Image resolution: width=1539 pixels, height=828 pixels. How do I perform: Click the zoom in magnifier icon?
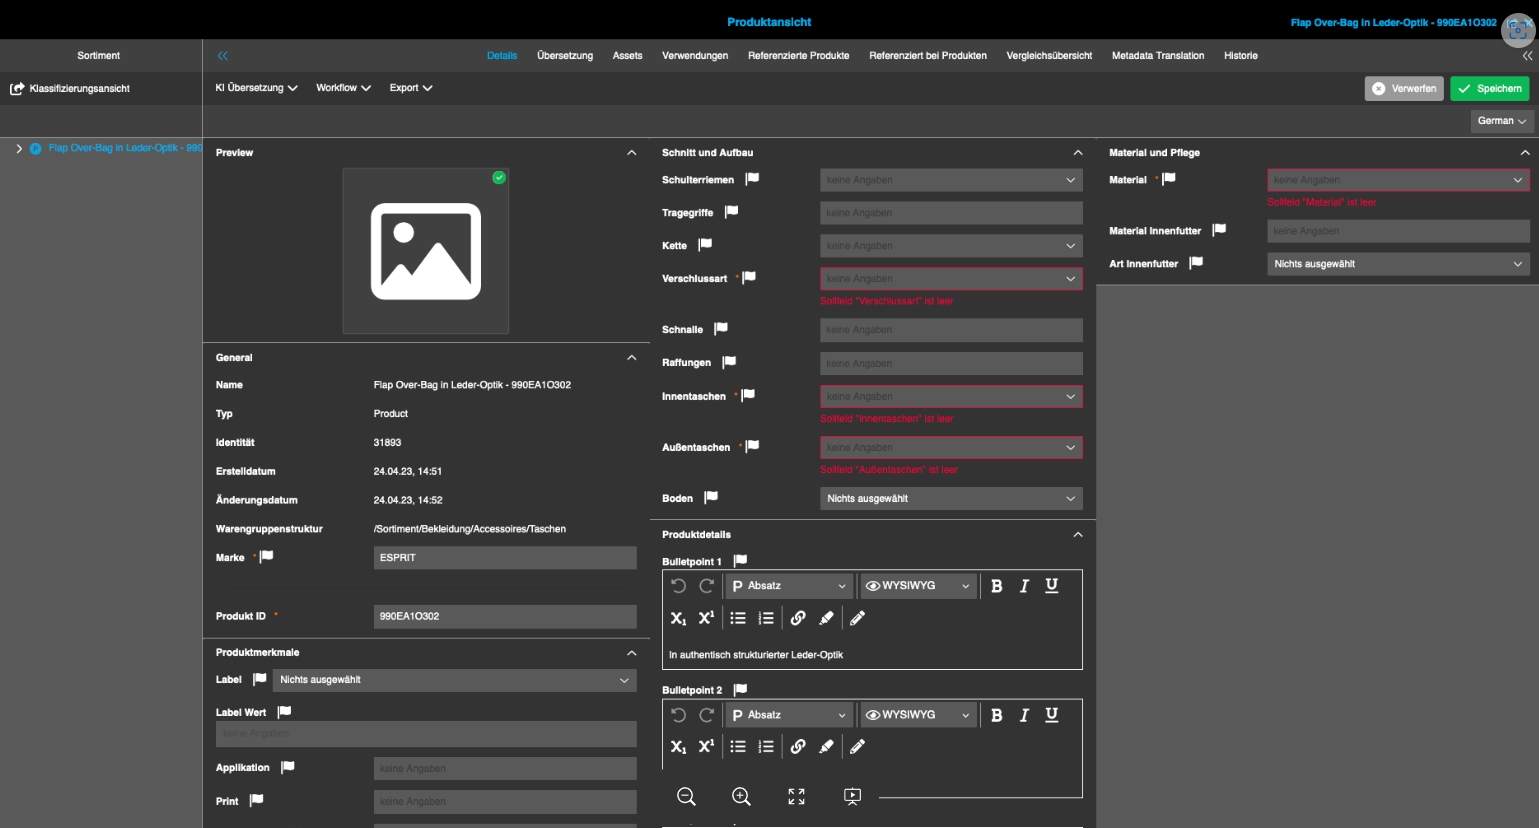(x=741, y=796)
